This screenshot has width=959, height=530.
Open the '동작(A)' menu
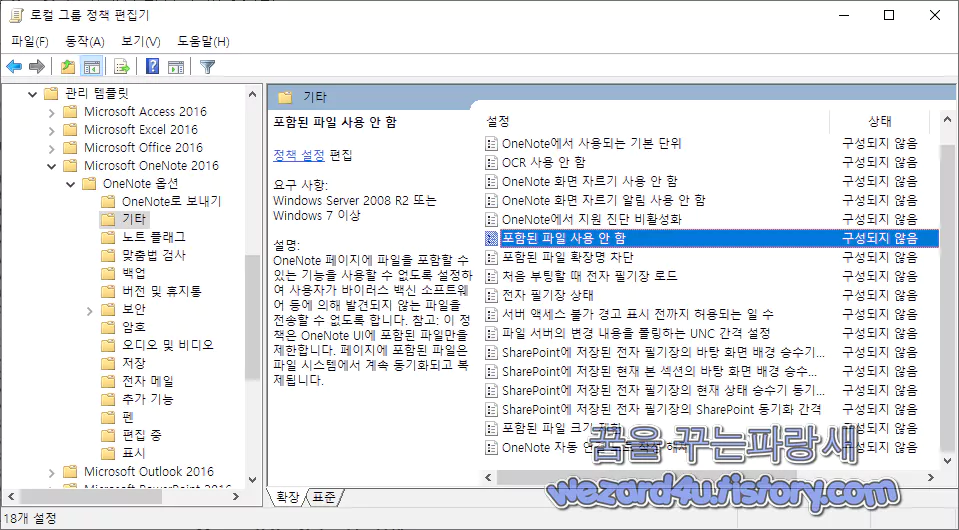[x=85, y=41]
